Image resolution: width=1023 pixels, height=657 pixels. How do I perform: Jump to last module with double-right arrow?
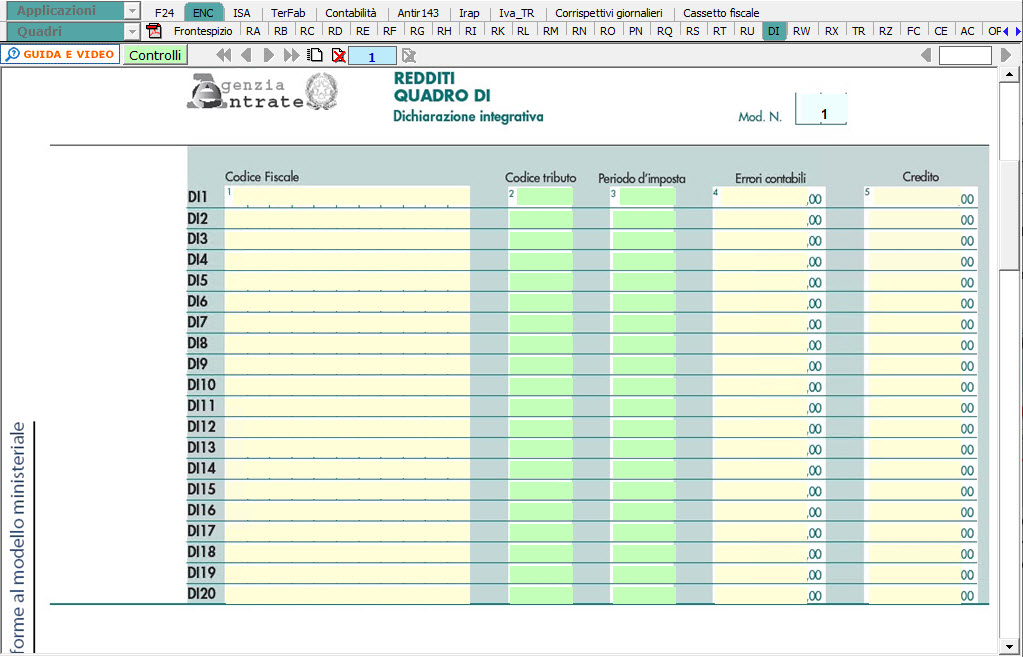click(292, 55)
